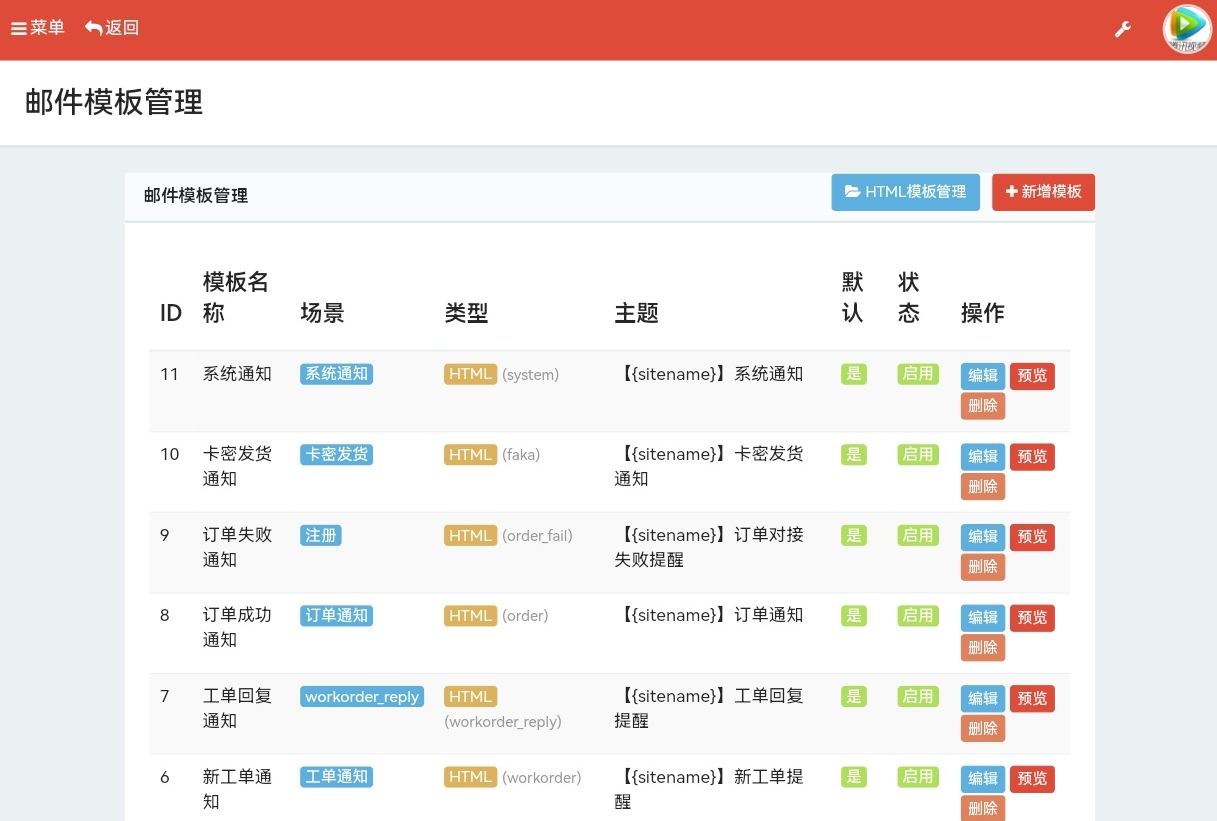Edit the 系统通知 template row
The width and height of the screenshot is (1217, 821).
[x=983, y=376]
